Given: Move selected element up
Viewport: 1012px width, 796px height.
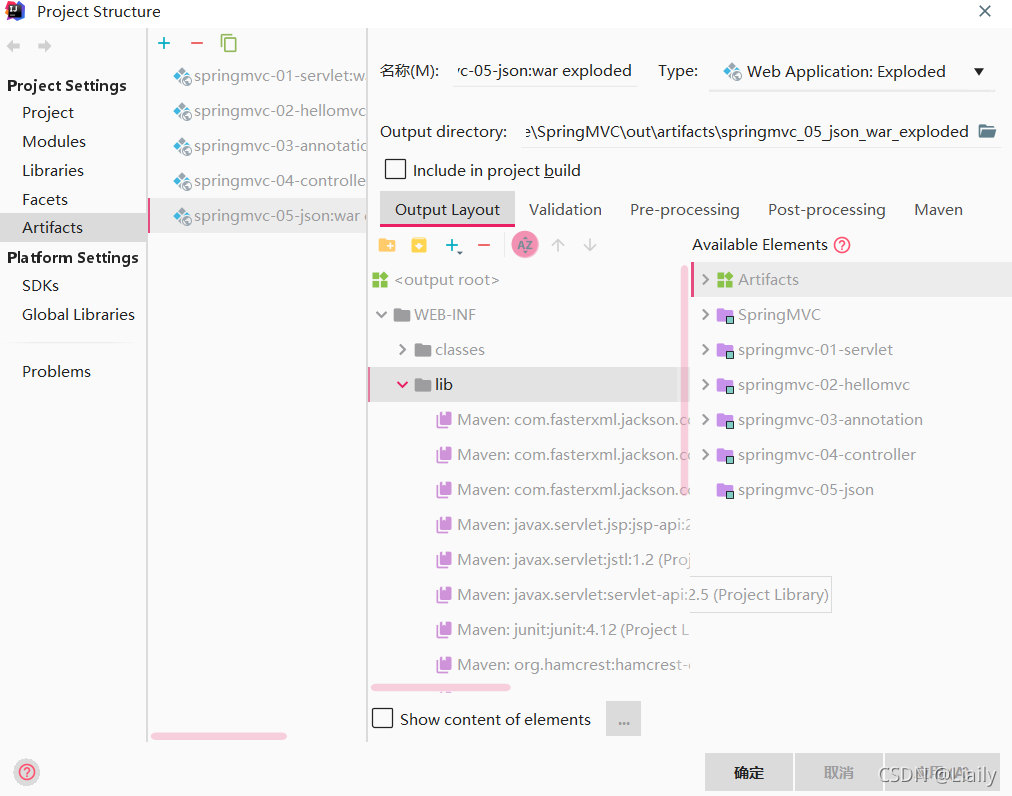Looking at the screenshot, I should pos(558,245).
